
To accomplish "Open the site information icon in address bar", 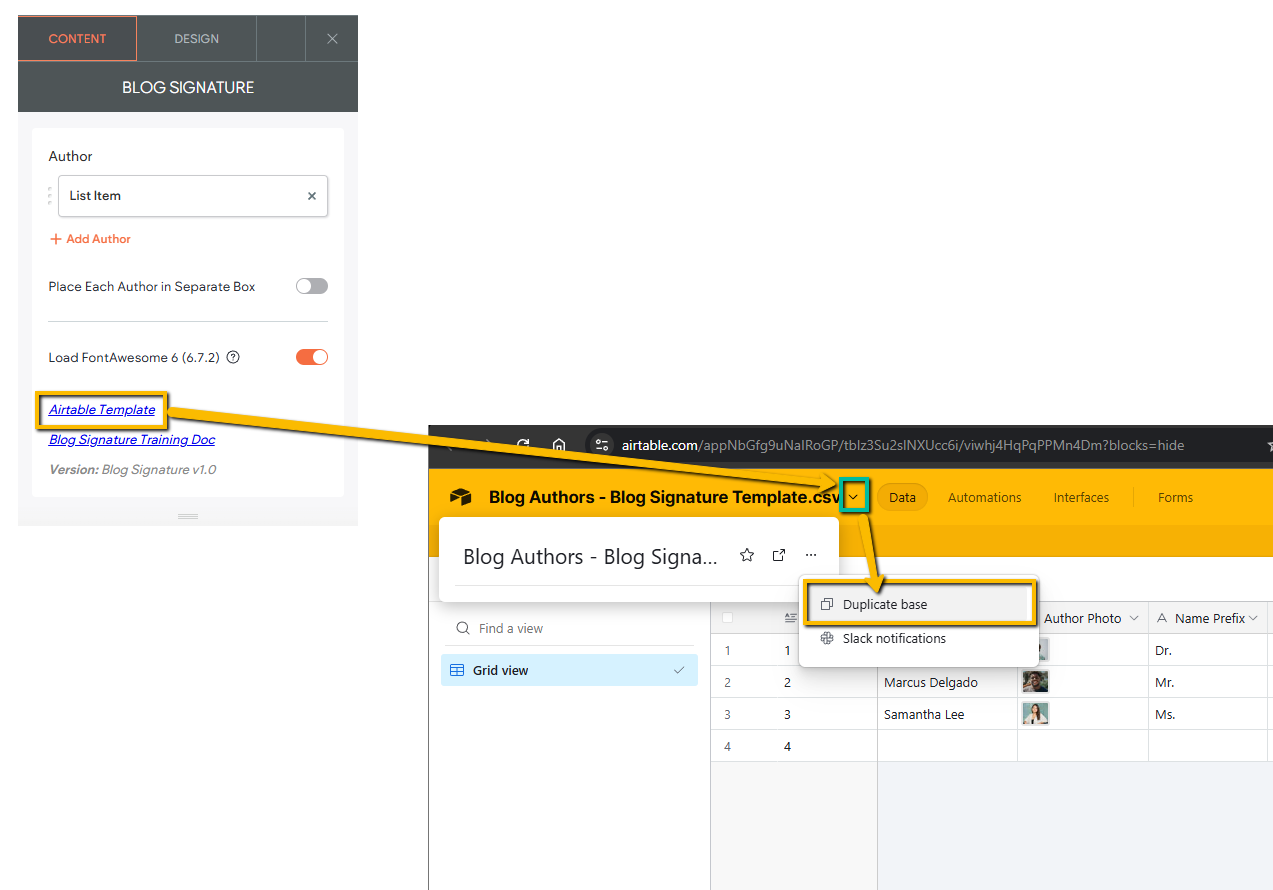I will click(601, 445).
